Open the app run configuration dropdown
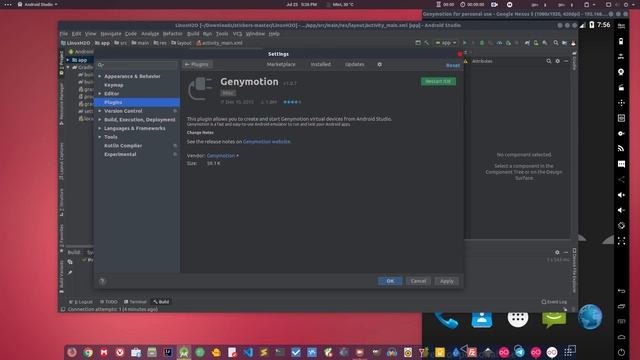Viewport: 640px width, 360px height. (446, 42)
